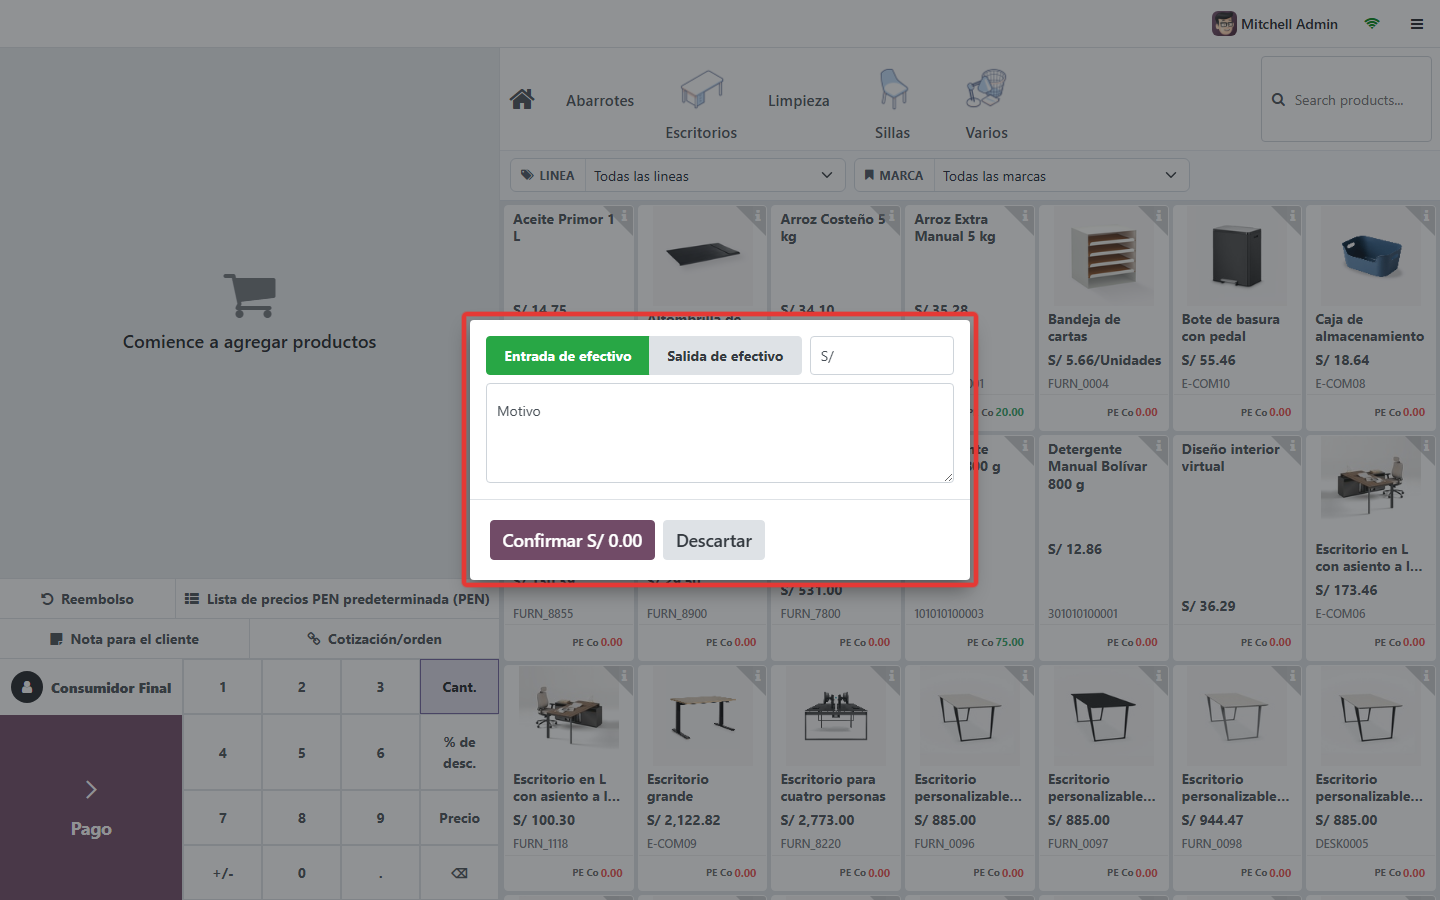Select the S/ 100.30 Escritorio en L

[x=568, y=778]
